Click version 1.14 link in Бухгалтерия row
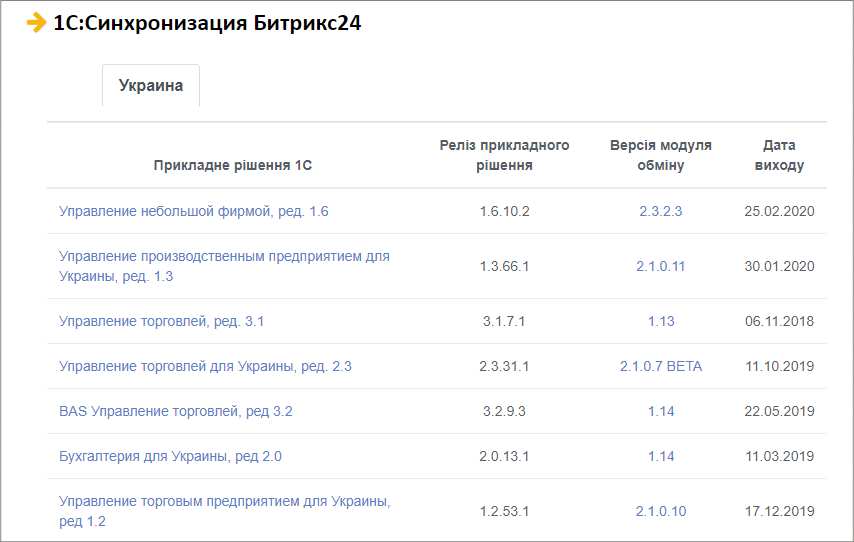This screenshot has height=542, width=854. click(x=661, y=456)
